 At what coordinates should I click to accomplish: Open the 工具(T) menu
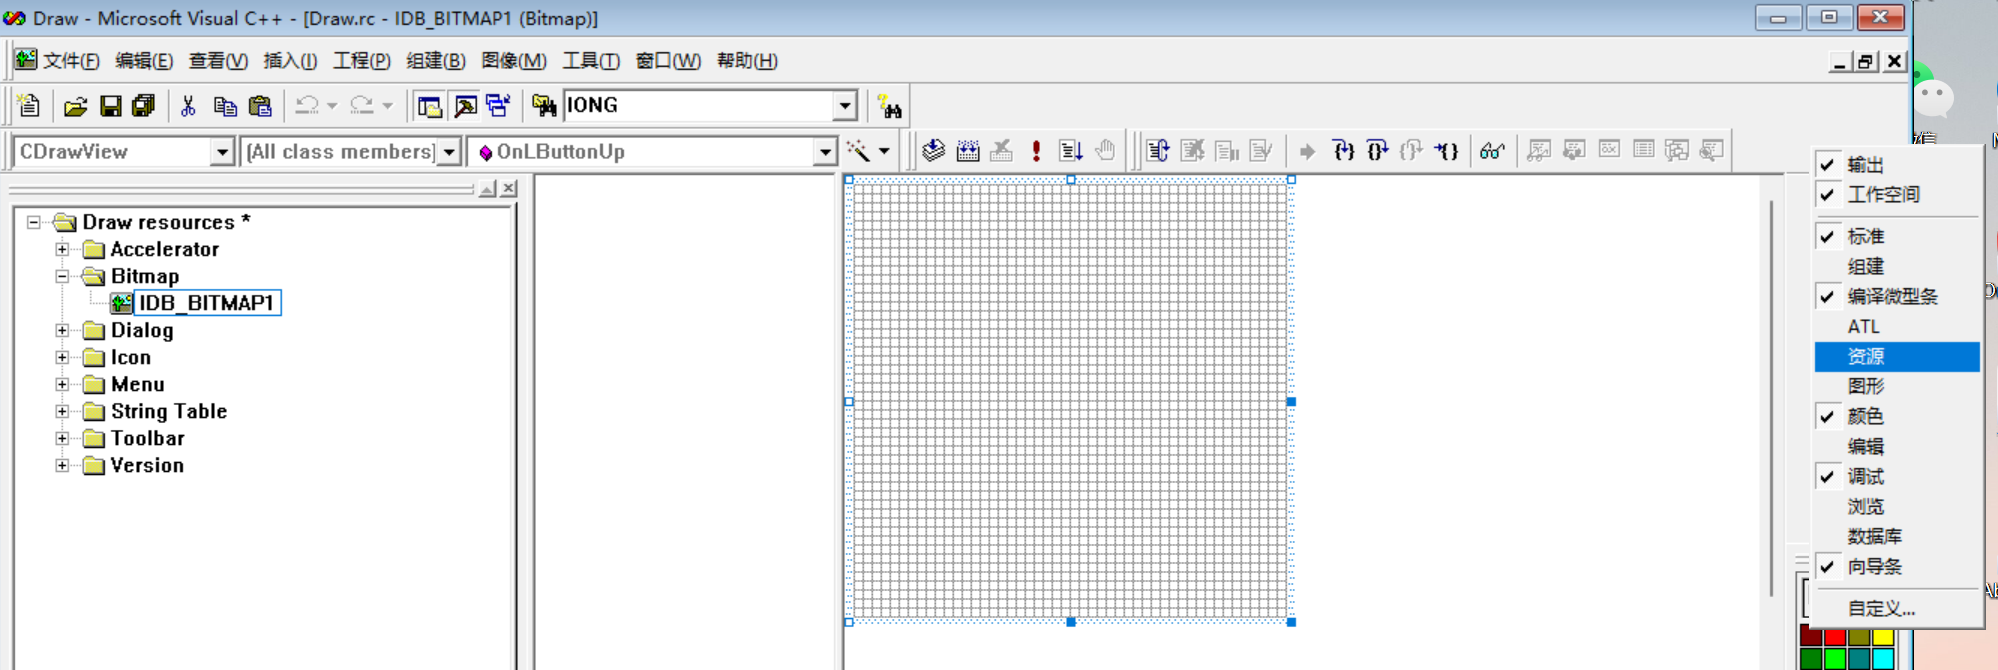point(591,61)
